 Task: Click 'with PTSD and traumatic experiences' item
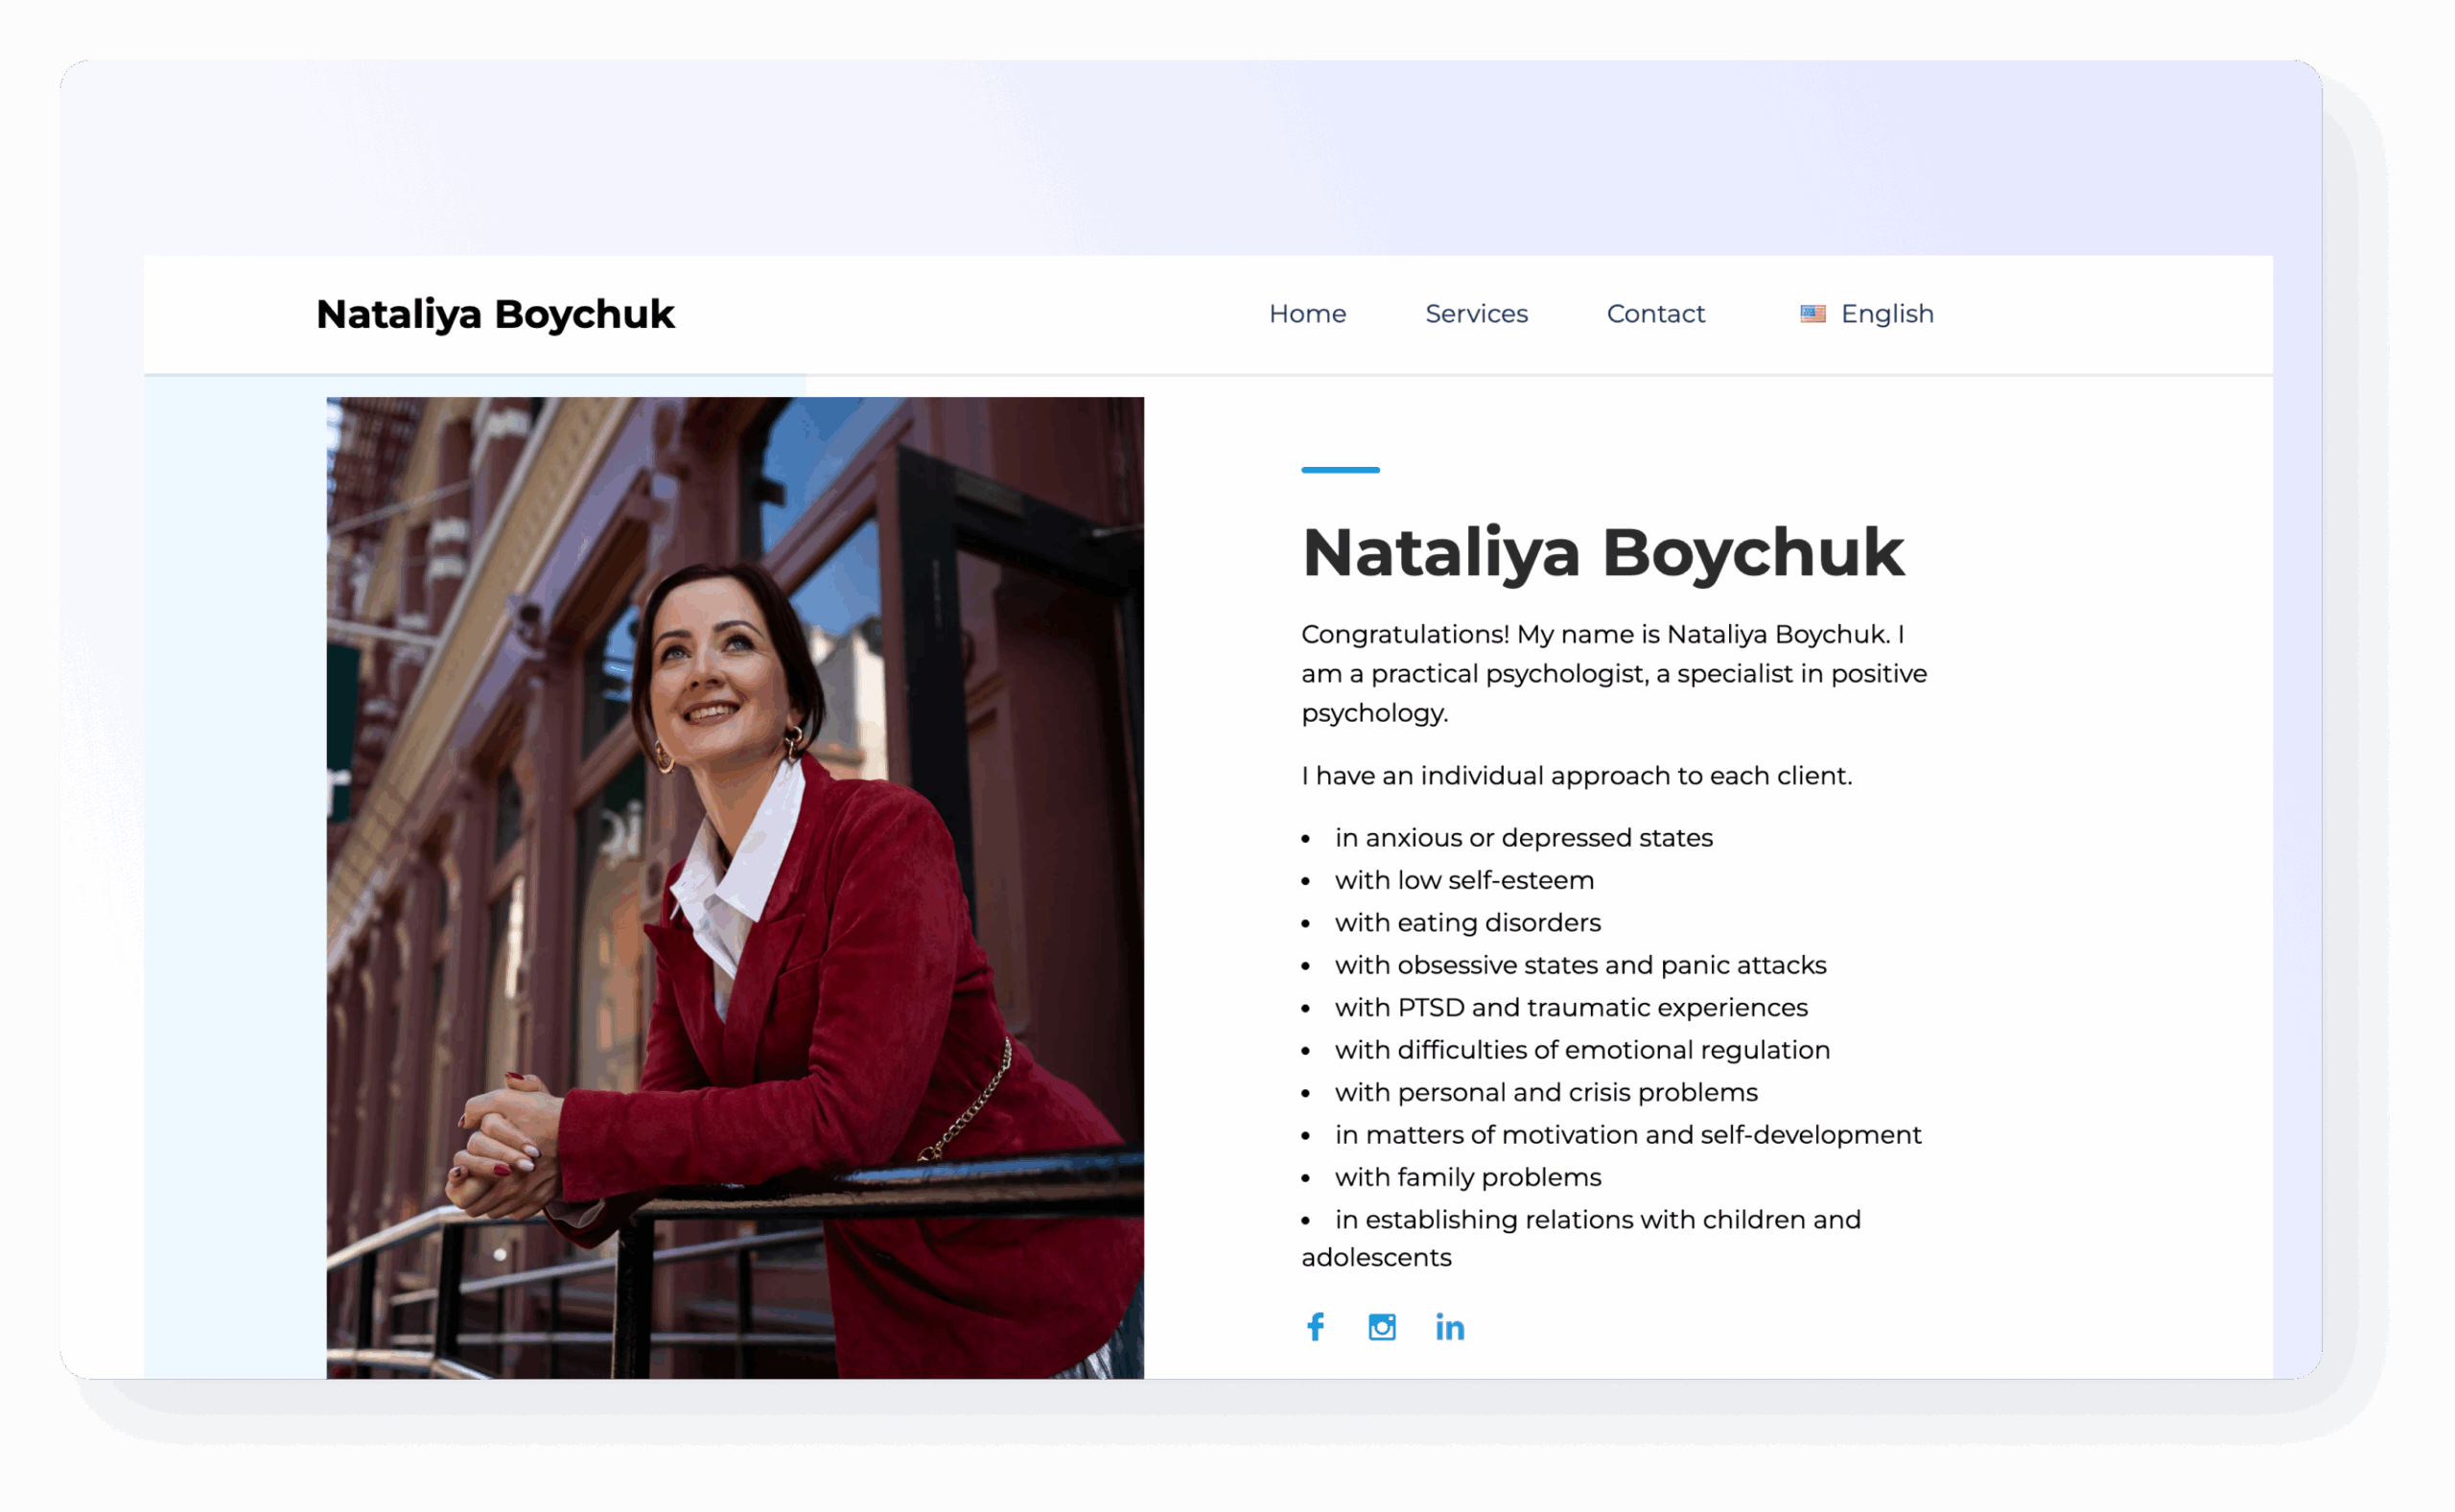(1571, 1008)
